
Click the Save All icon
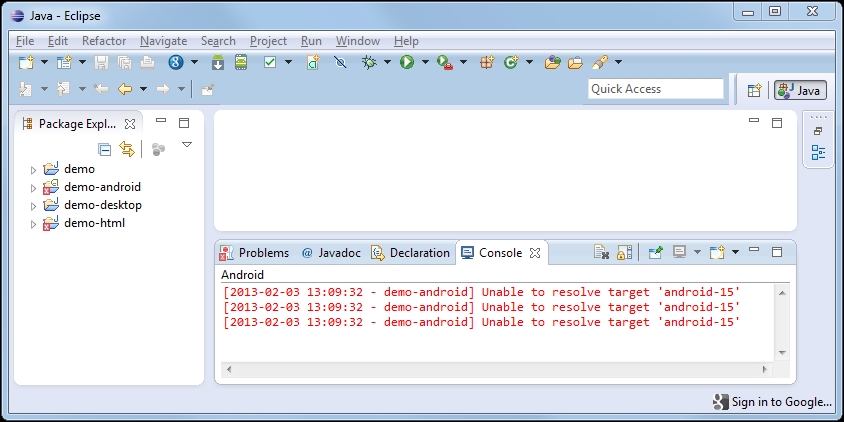coord(124,62)
